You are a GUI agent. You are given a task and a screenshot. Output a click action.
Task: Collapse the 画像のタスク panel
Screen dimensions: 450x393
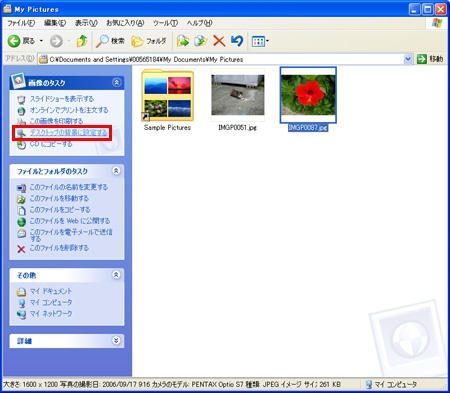(116, 82)
